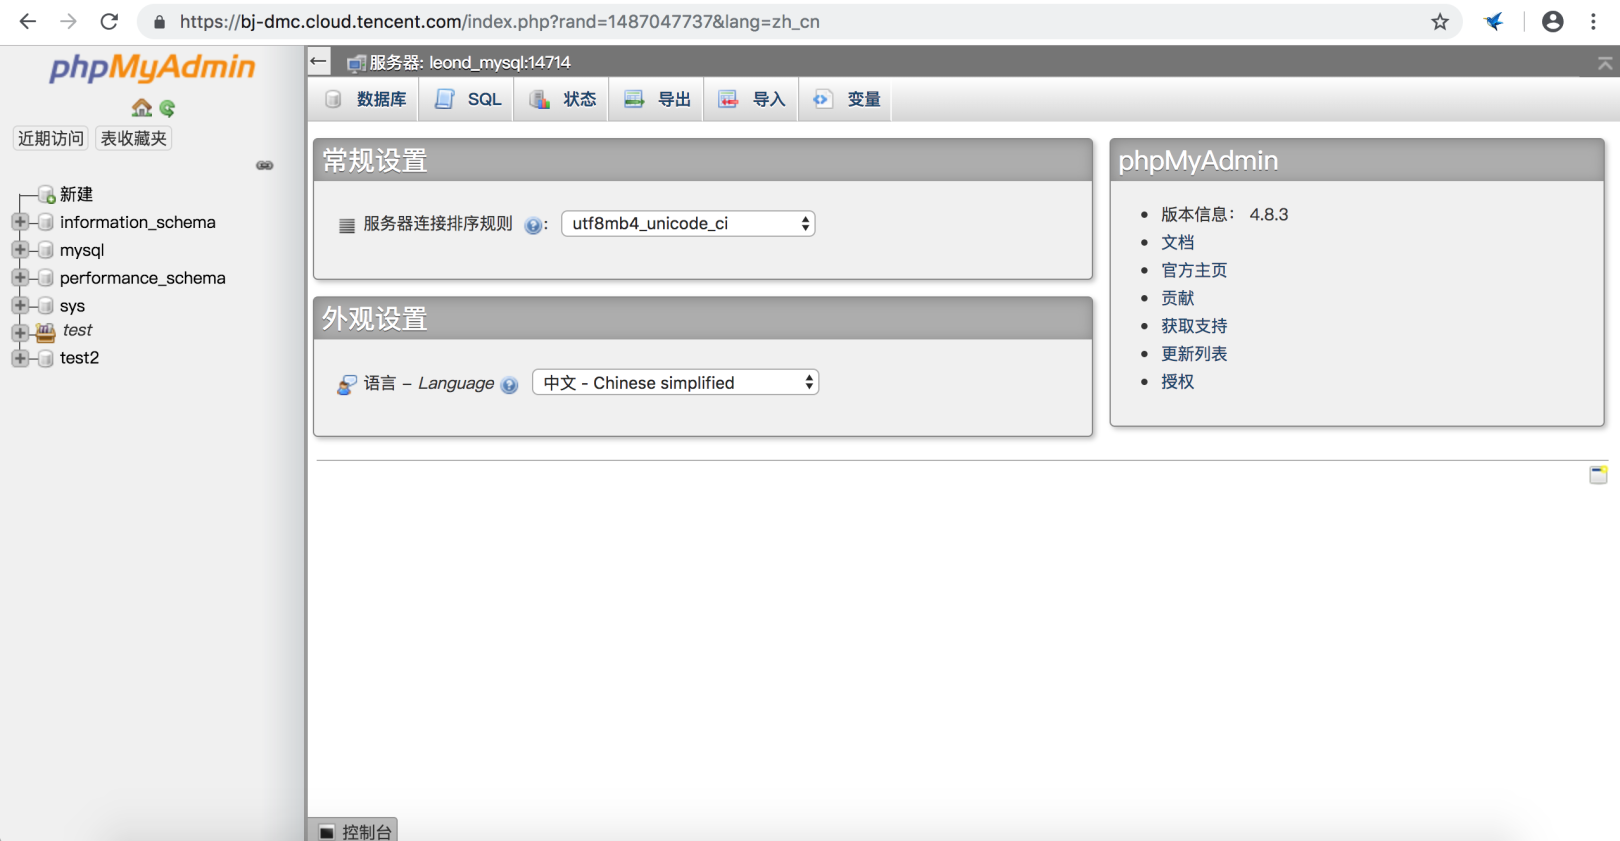
Task: Collapse navigation panel with left arrow
Action: point(318,61)
